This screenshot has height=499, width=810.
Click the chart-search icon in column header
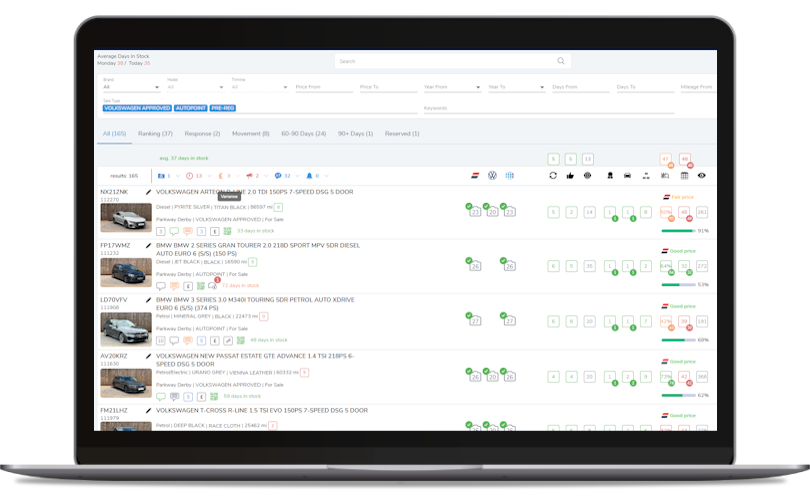click(x=665, y=176)
